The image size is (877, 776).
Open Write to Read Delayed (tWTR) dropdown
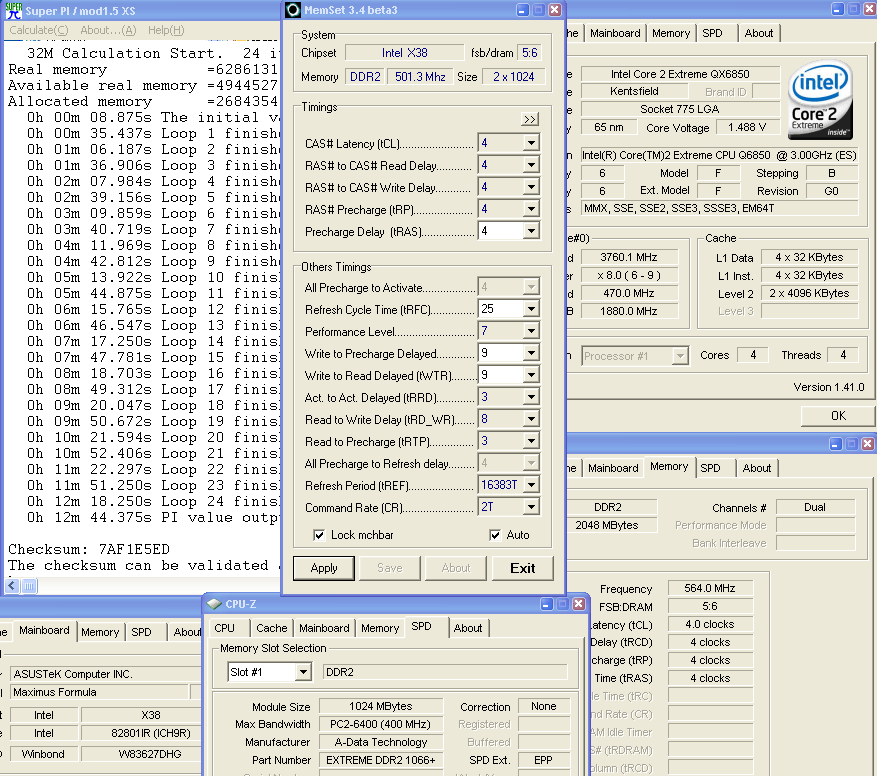click(x=531, y=375)
